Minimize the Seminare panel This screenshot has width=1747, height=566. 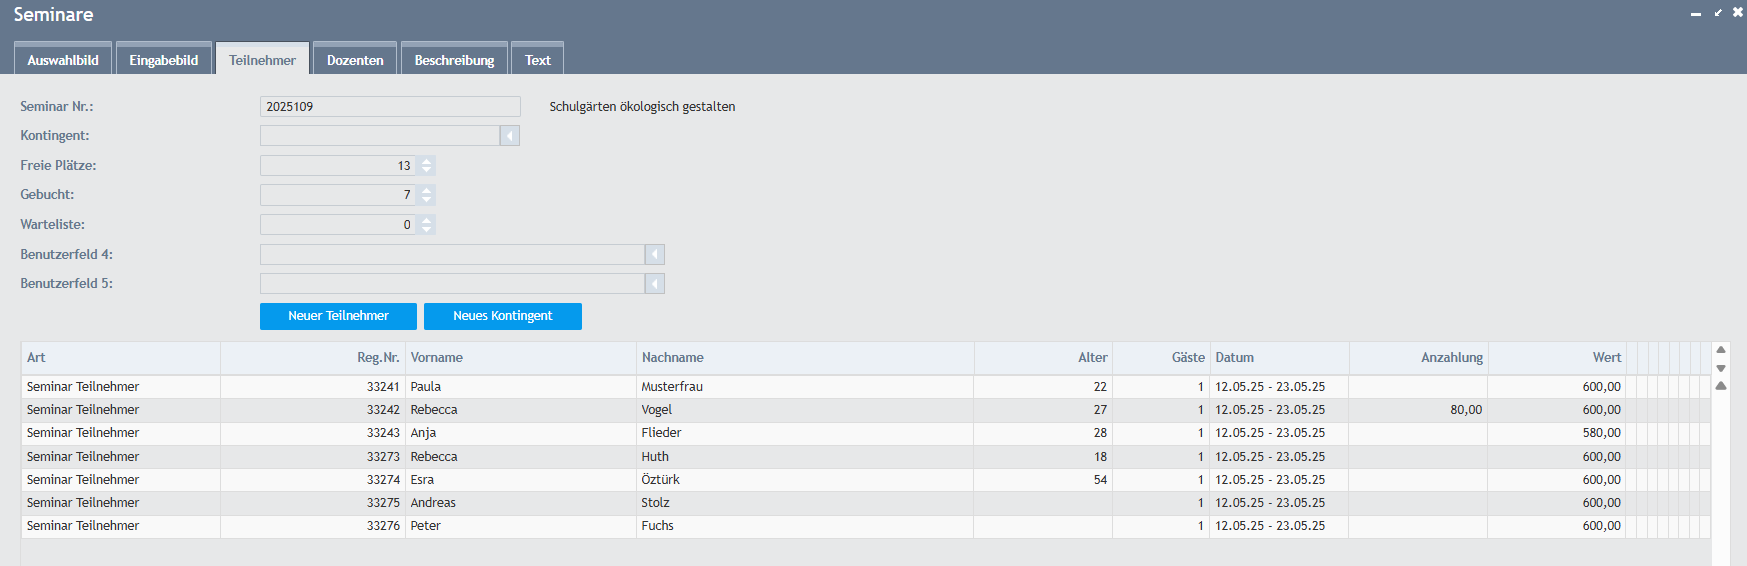[1696, 14]
